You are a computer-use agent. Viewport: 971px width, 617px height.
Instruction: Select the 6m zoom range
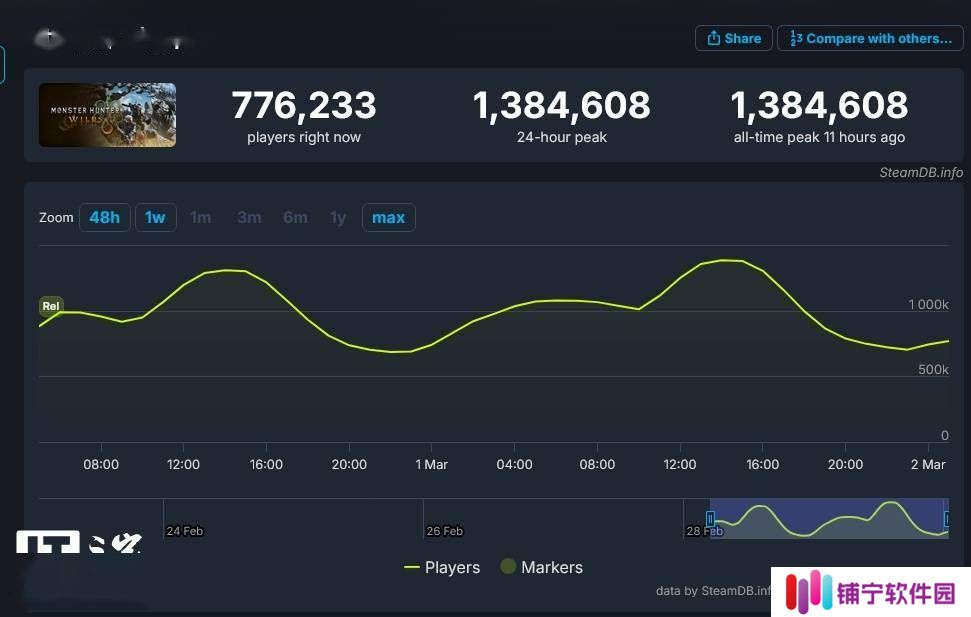295,217
